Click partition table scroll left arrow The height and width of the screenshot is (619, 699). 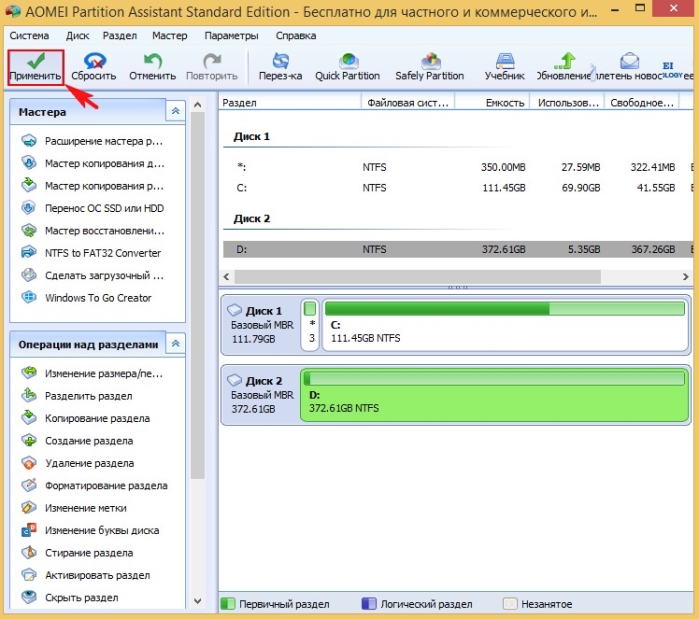226,277
